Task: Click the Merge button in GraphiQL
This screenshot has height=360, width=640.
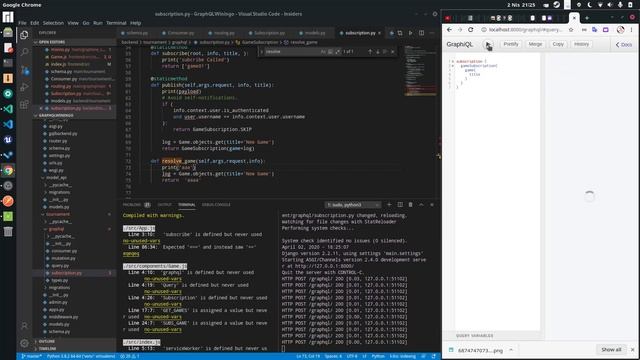Action: pyautogui.click(x=535, y=44)
